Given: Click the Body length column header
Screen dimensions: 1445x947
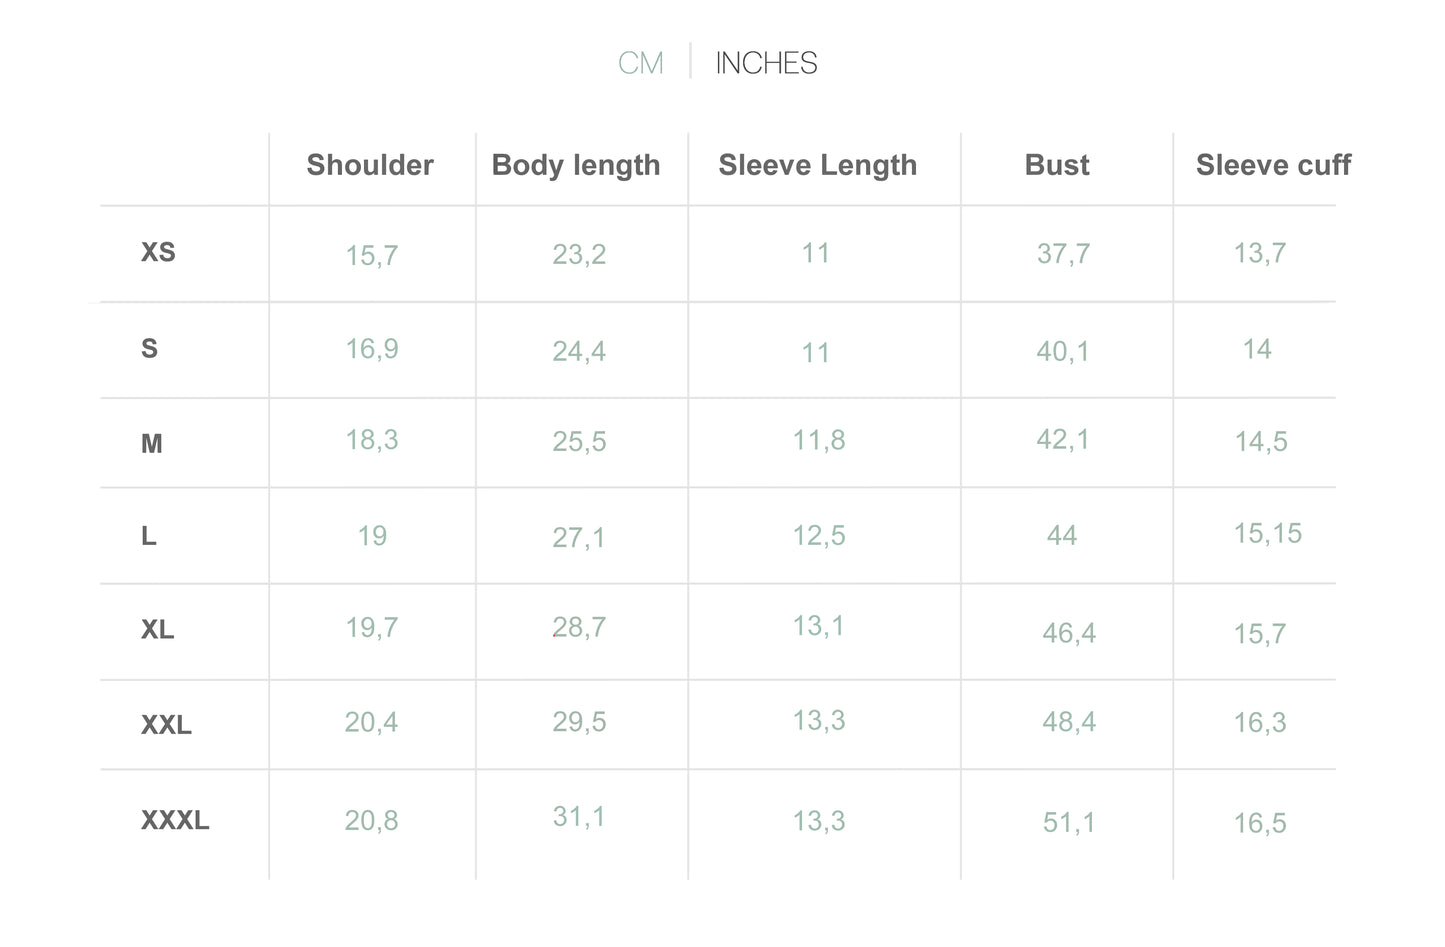Looking at the screenshot, I should pyautogui.click(x=576, y=166).
